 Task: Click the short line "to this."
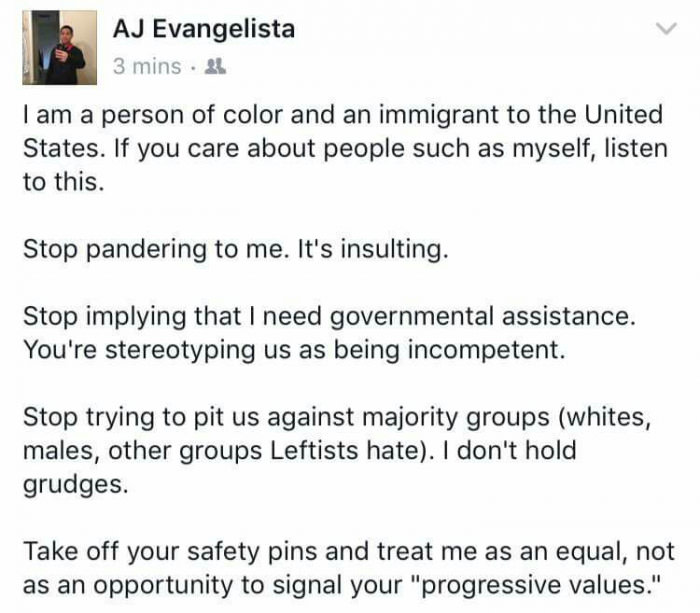tap(63, 182)
